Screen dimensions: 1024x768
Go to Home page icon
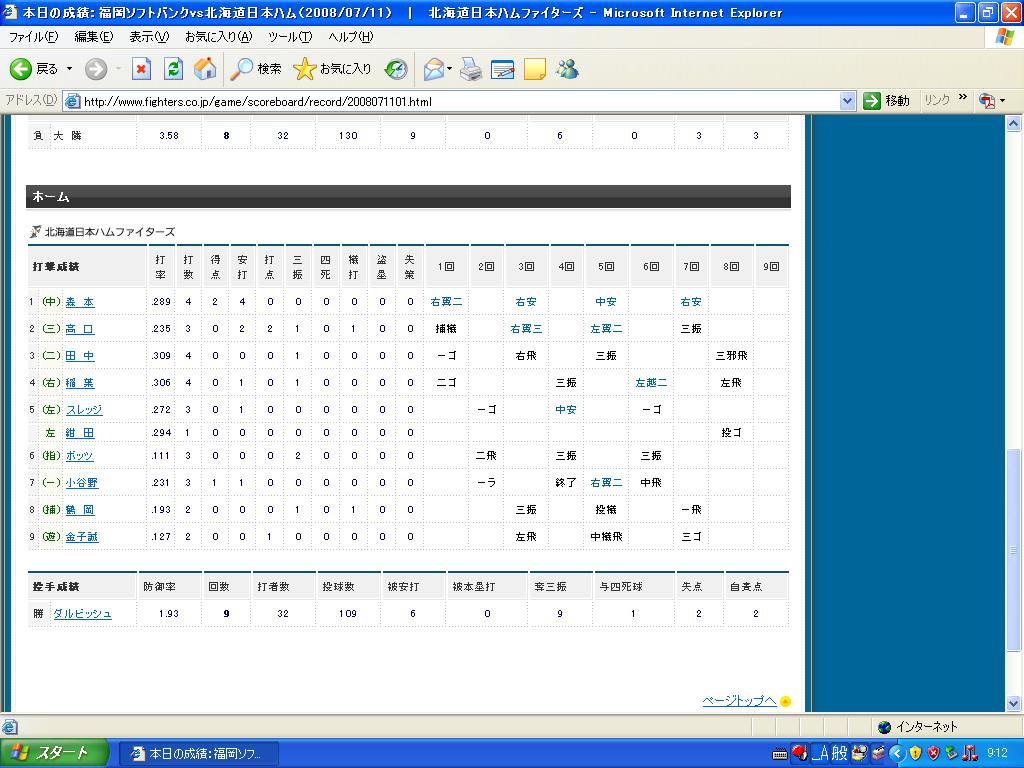pyautogui.click(x=205, y=69)
